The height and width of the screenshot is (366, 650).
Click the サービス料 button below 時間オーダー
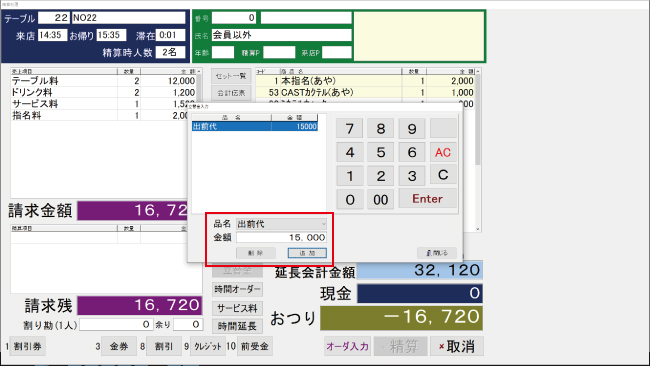coord(238,308)
